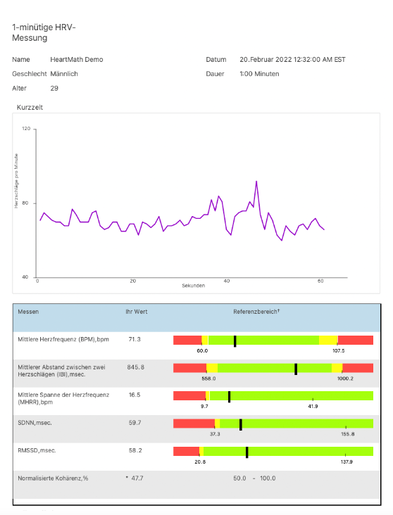Click the reference limit "137.9"
Image resolution: width=393 pixels, height=515 pixels.
[347, 462]
